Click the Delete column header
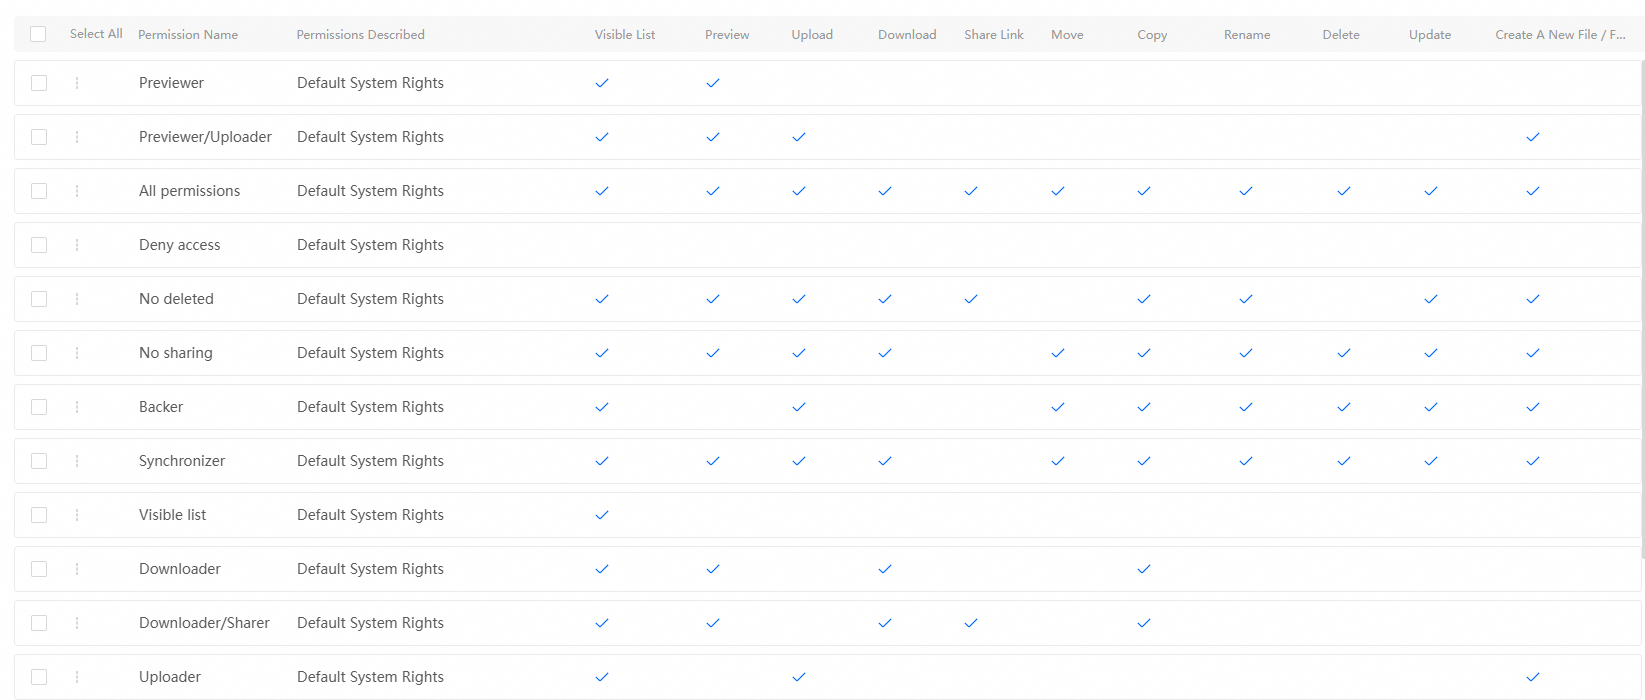 pyautogui.click(x=1341, y=35)
